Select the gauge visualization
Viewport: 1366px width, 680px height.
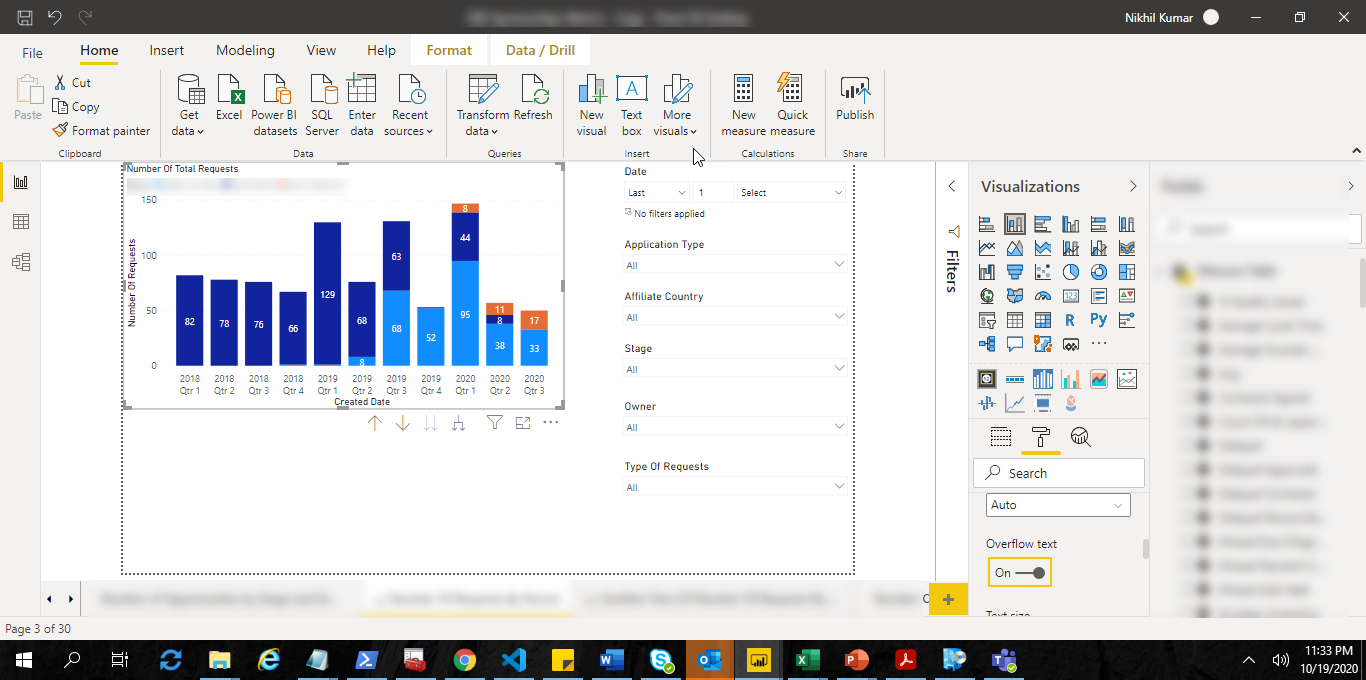(x=1043, y=296)
